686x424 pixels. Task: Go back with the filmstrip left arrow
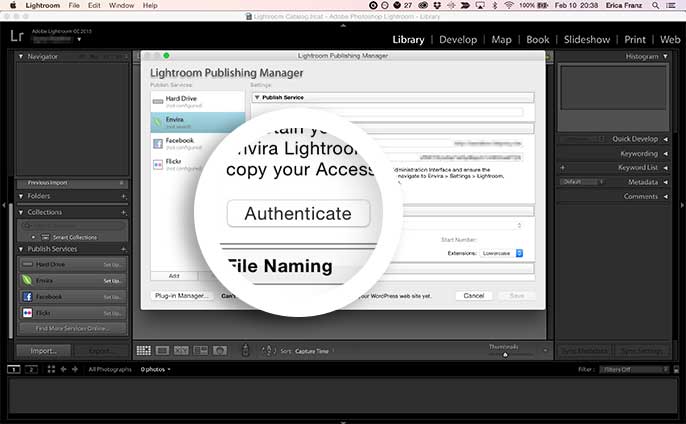pyautogui.click(x=63, y=369)
